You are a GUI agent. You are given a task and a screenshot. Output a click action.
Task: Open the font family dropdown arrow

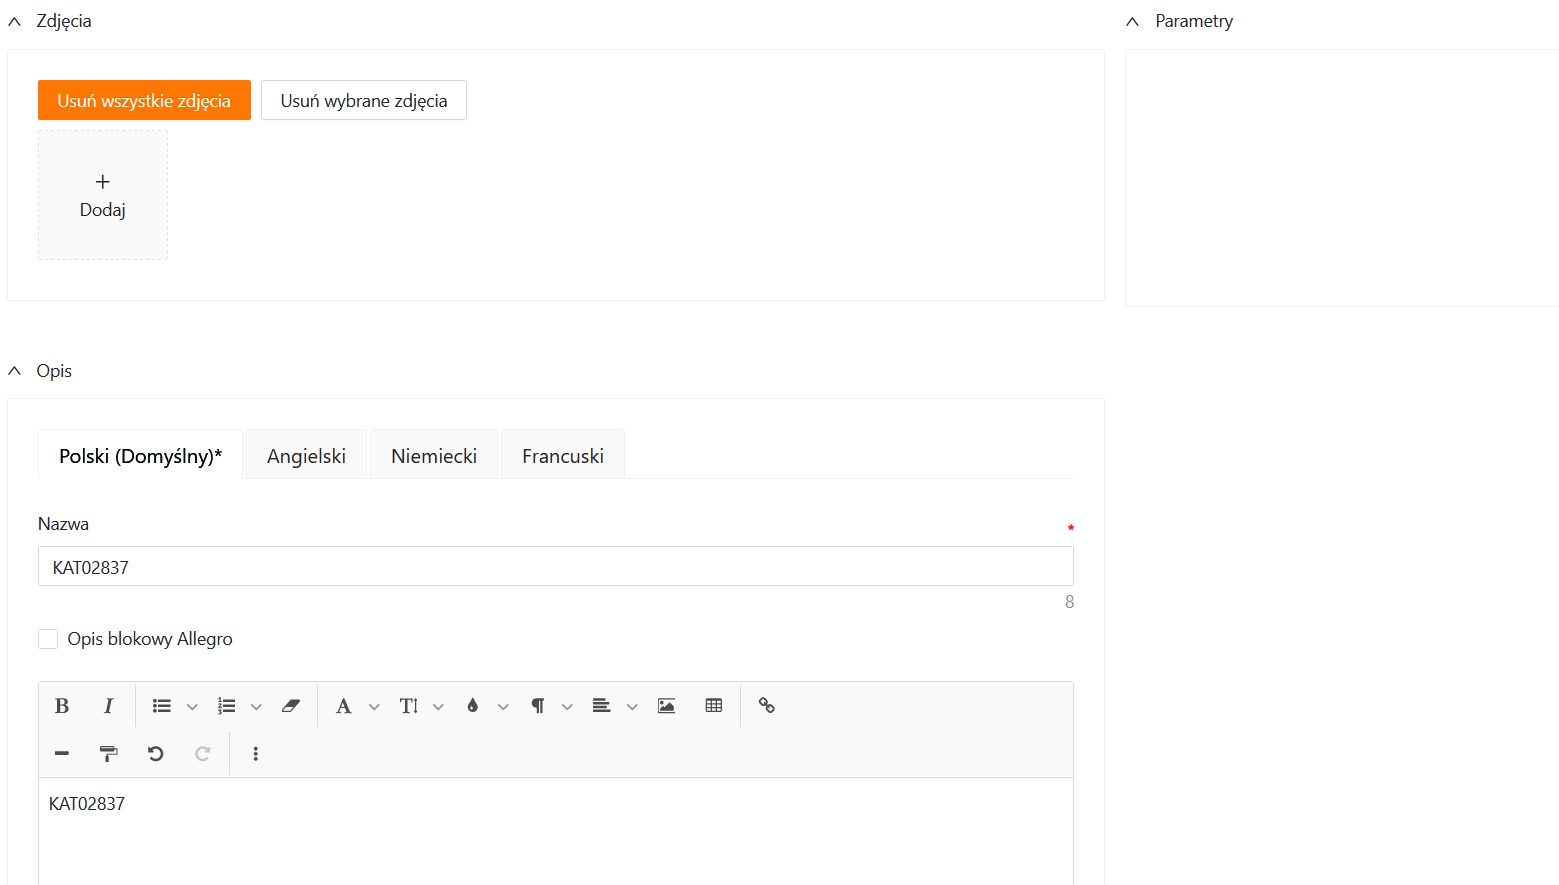click(374, 707)
